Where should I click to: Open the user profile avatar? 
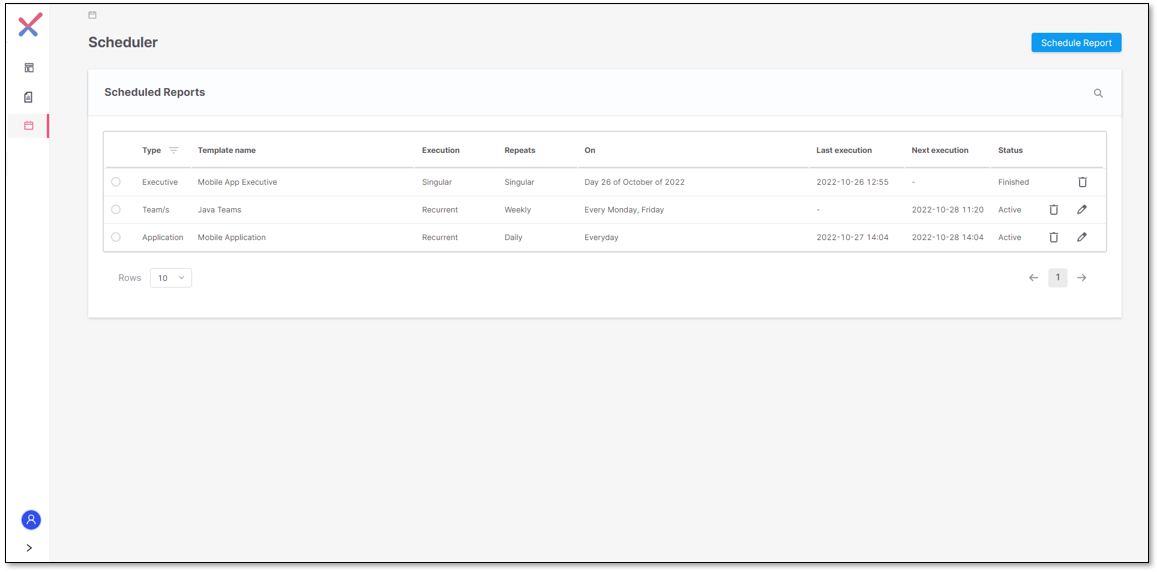coord(31,520)
